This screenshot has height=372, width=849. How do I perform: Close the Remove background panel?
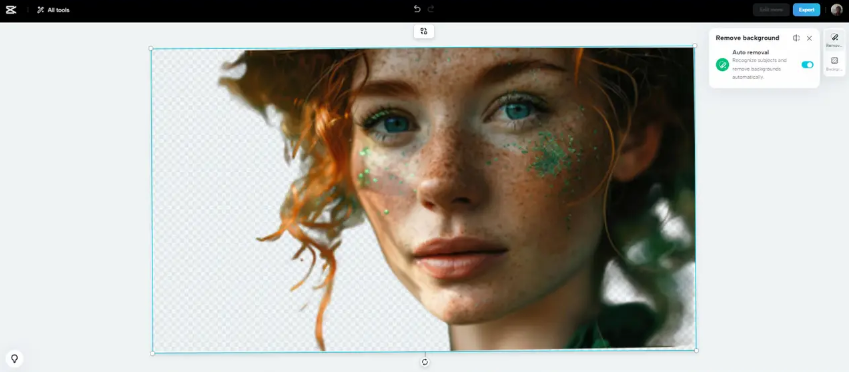809,38
